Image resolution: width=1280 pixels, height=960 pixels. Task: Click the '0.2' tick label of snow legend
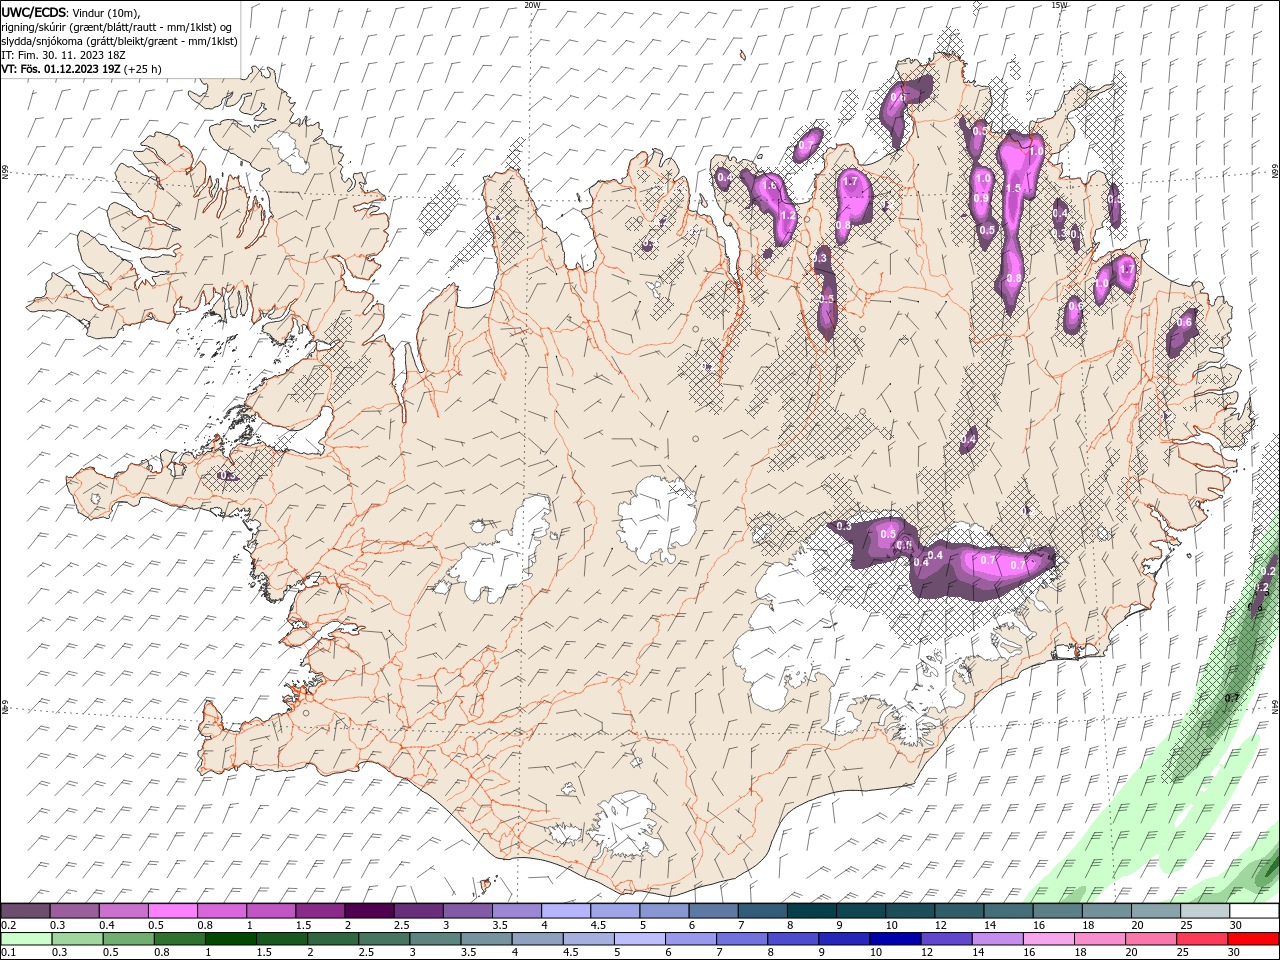click(7, 925)
